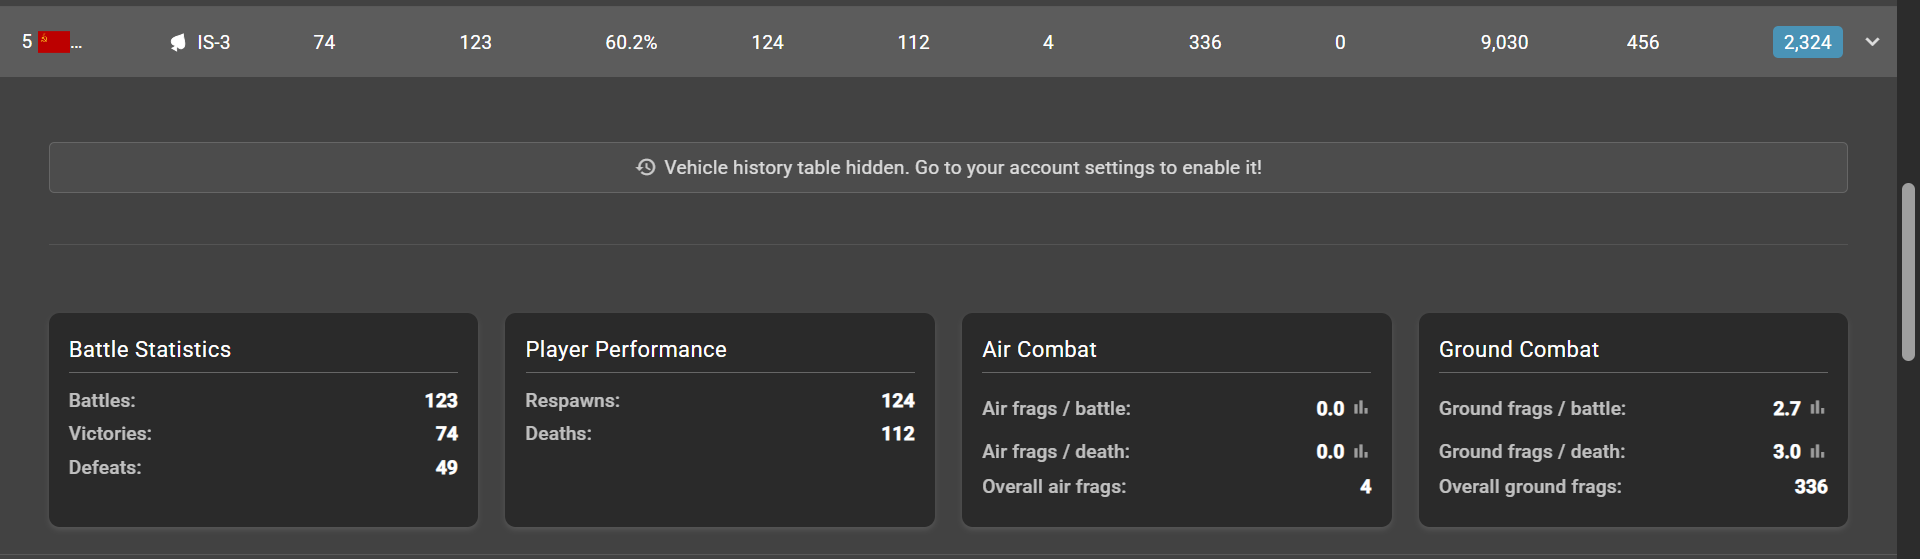Click the Player Performance card heading
The width and height of the screenshot is (1920, 559).
tap(626, 349)
